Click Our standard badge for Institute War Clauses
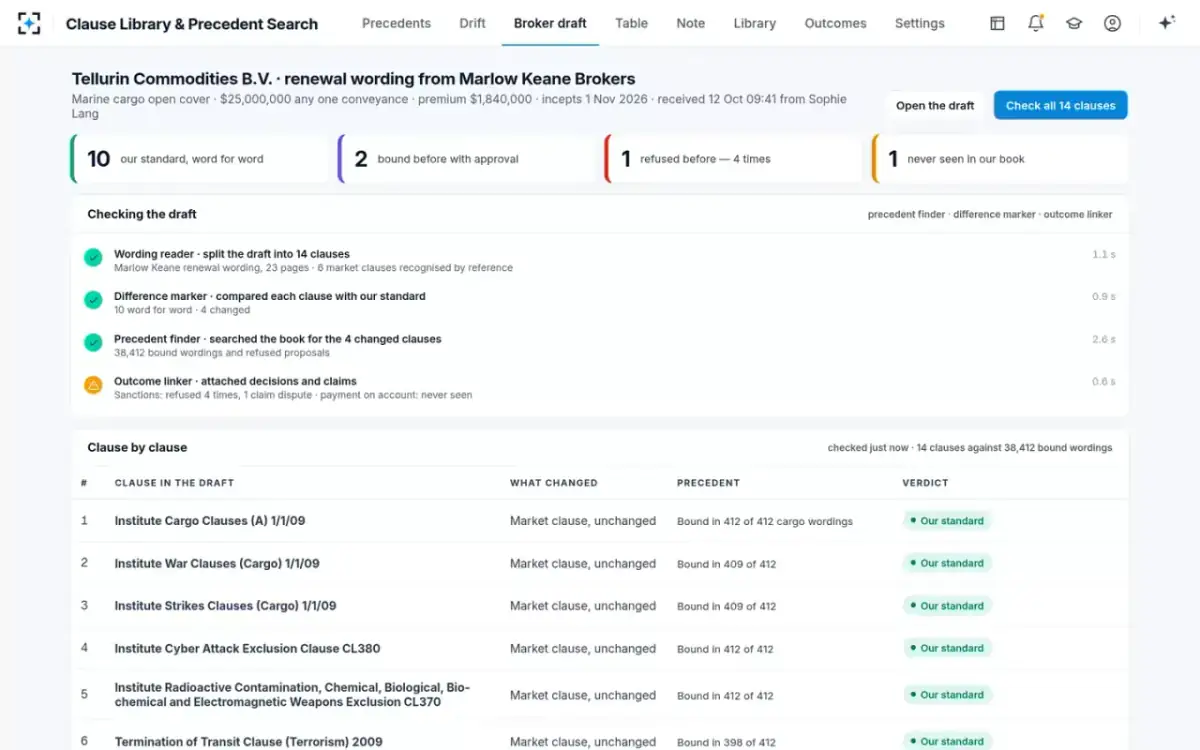1200x750 pixels. pos(946,563)
